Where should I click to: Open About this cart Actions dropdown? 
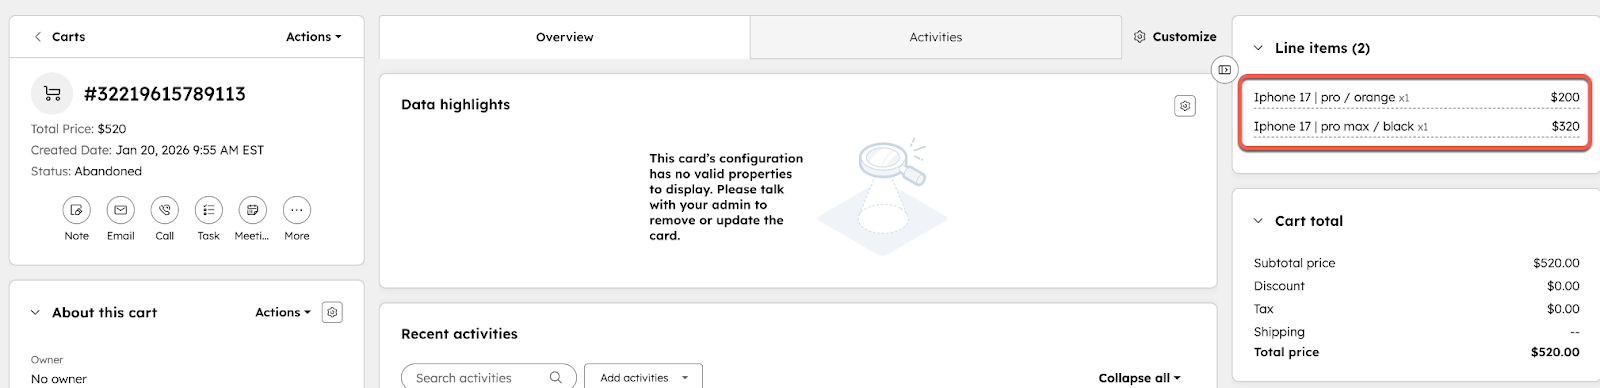pos(283,313)
